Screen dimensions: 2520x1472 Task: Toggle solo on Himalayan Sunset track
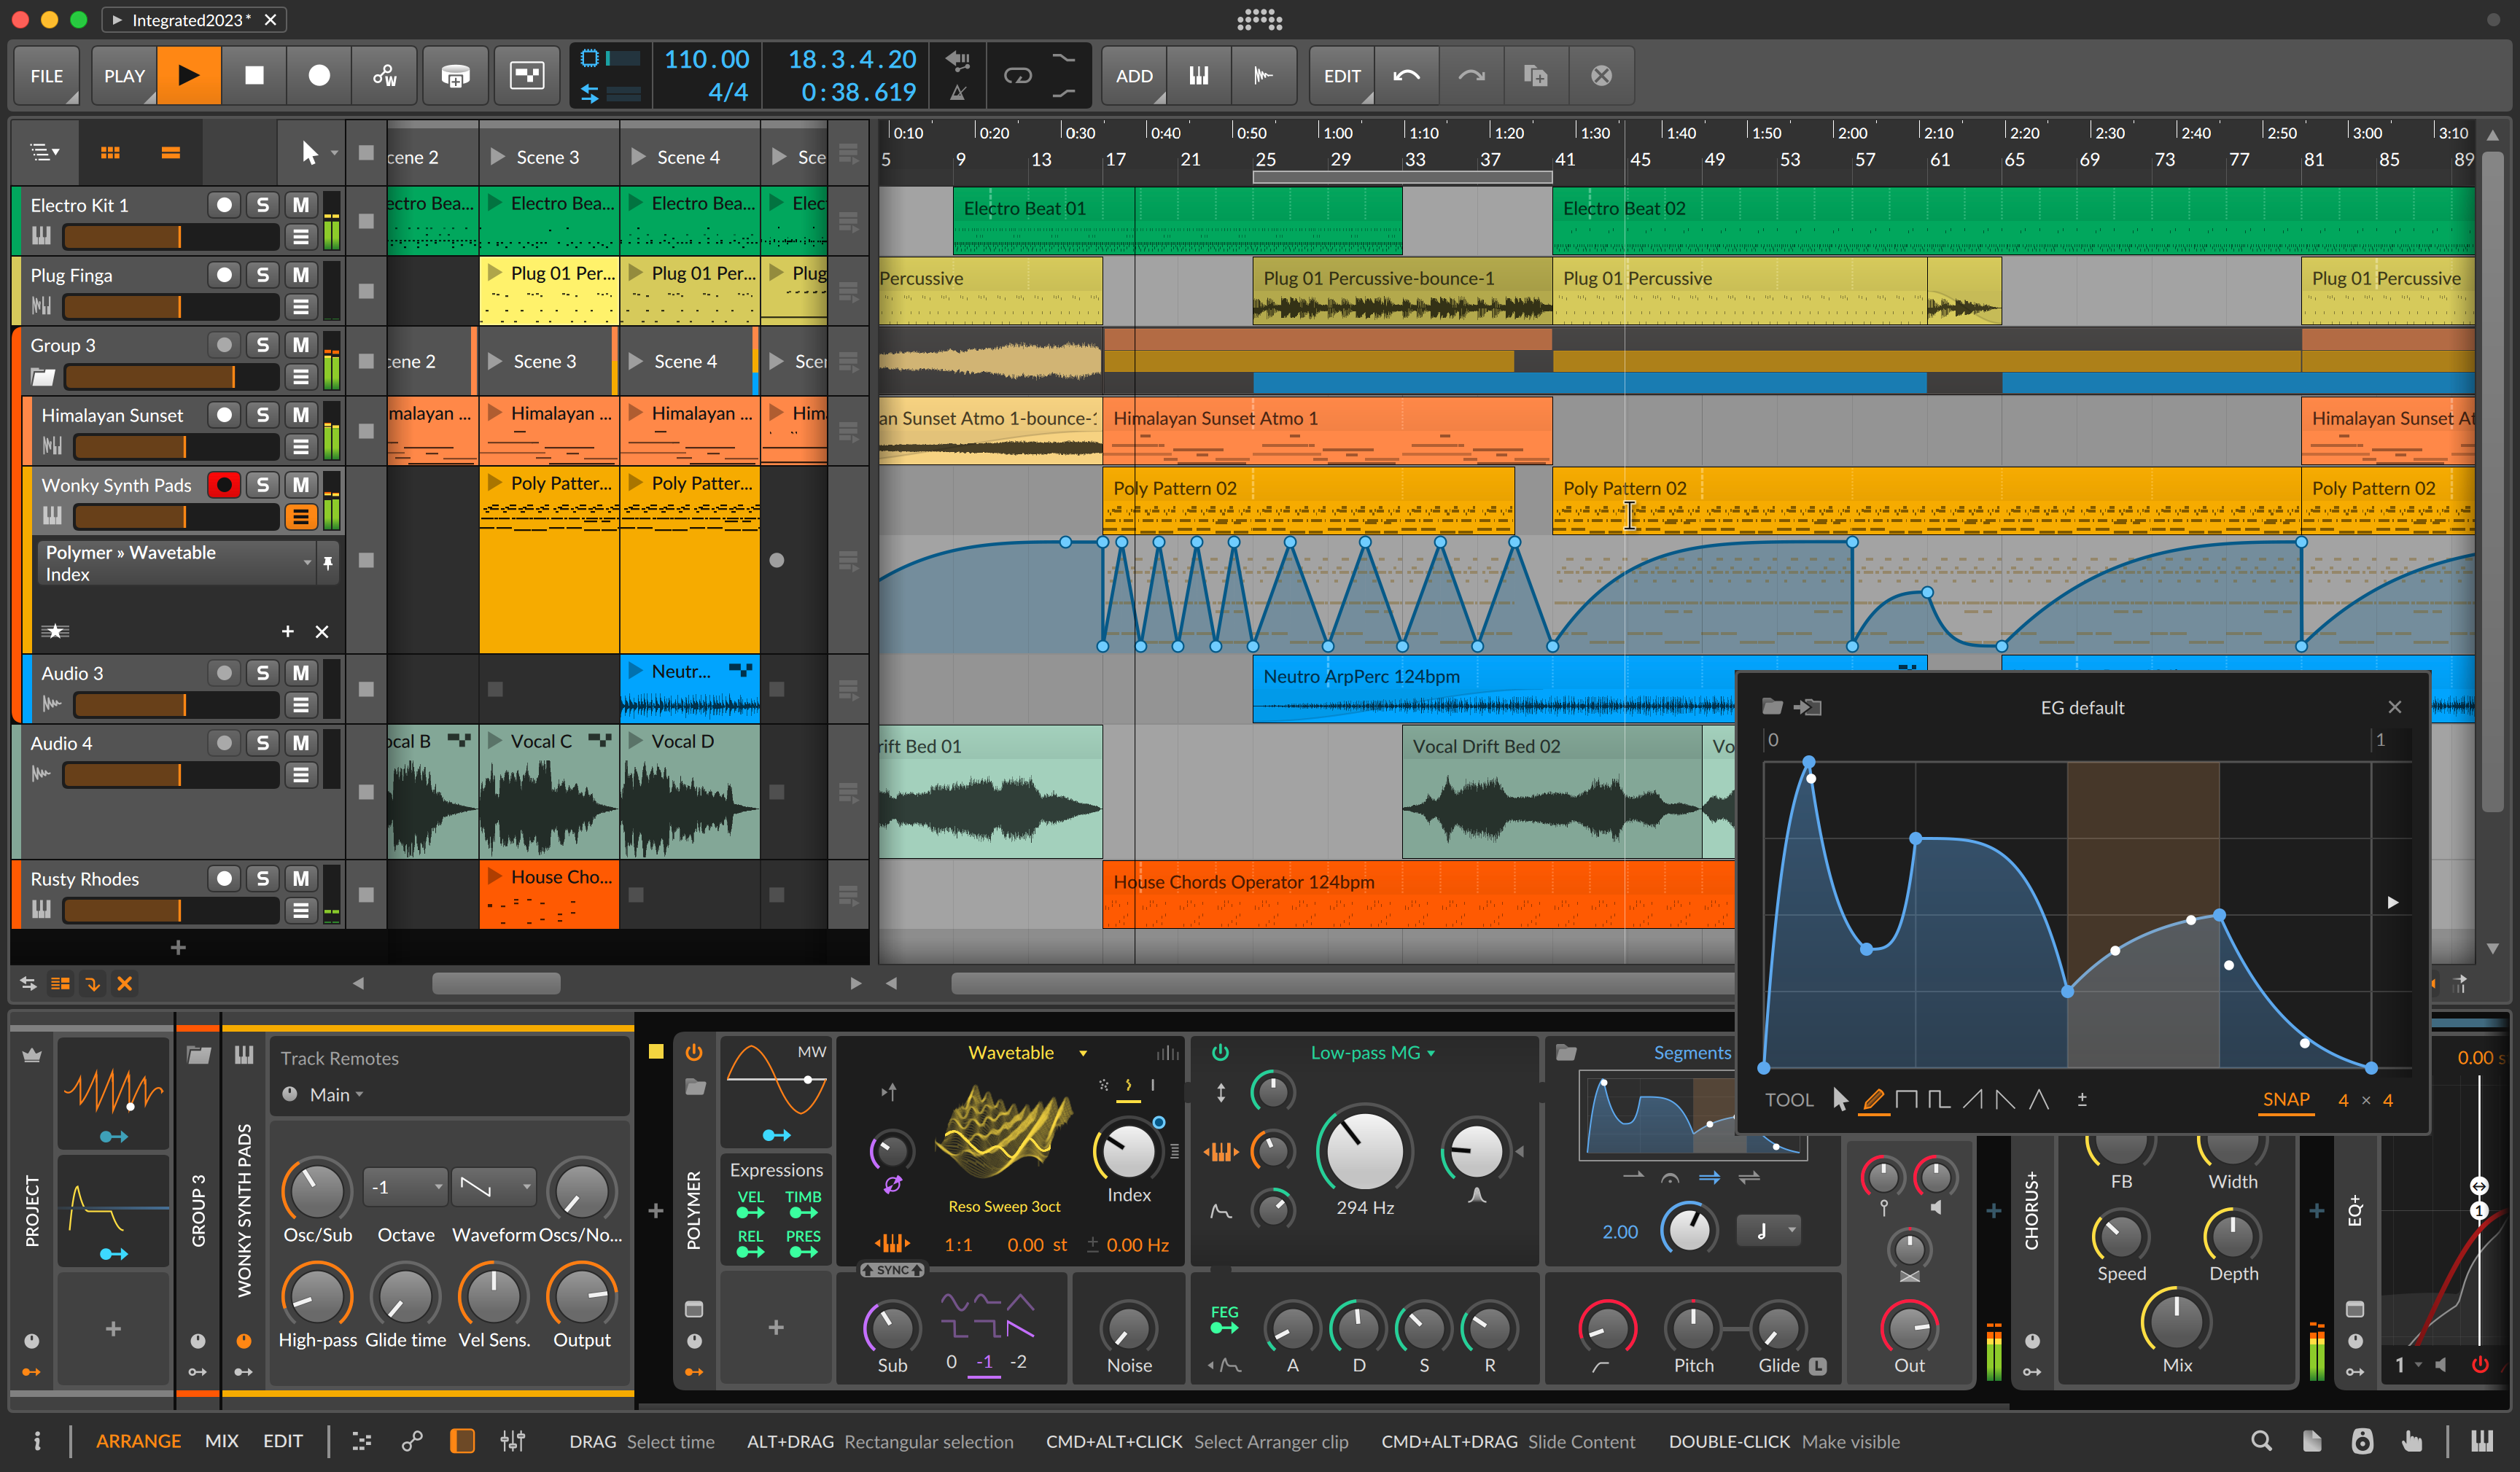click(x=265, y=416)
